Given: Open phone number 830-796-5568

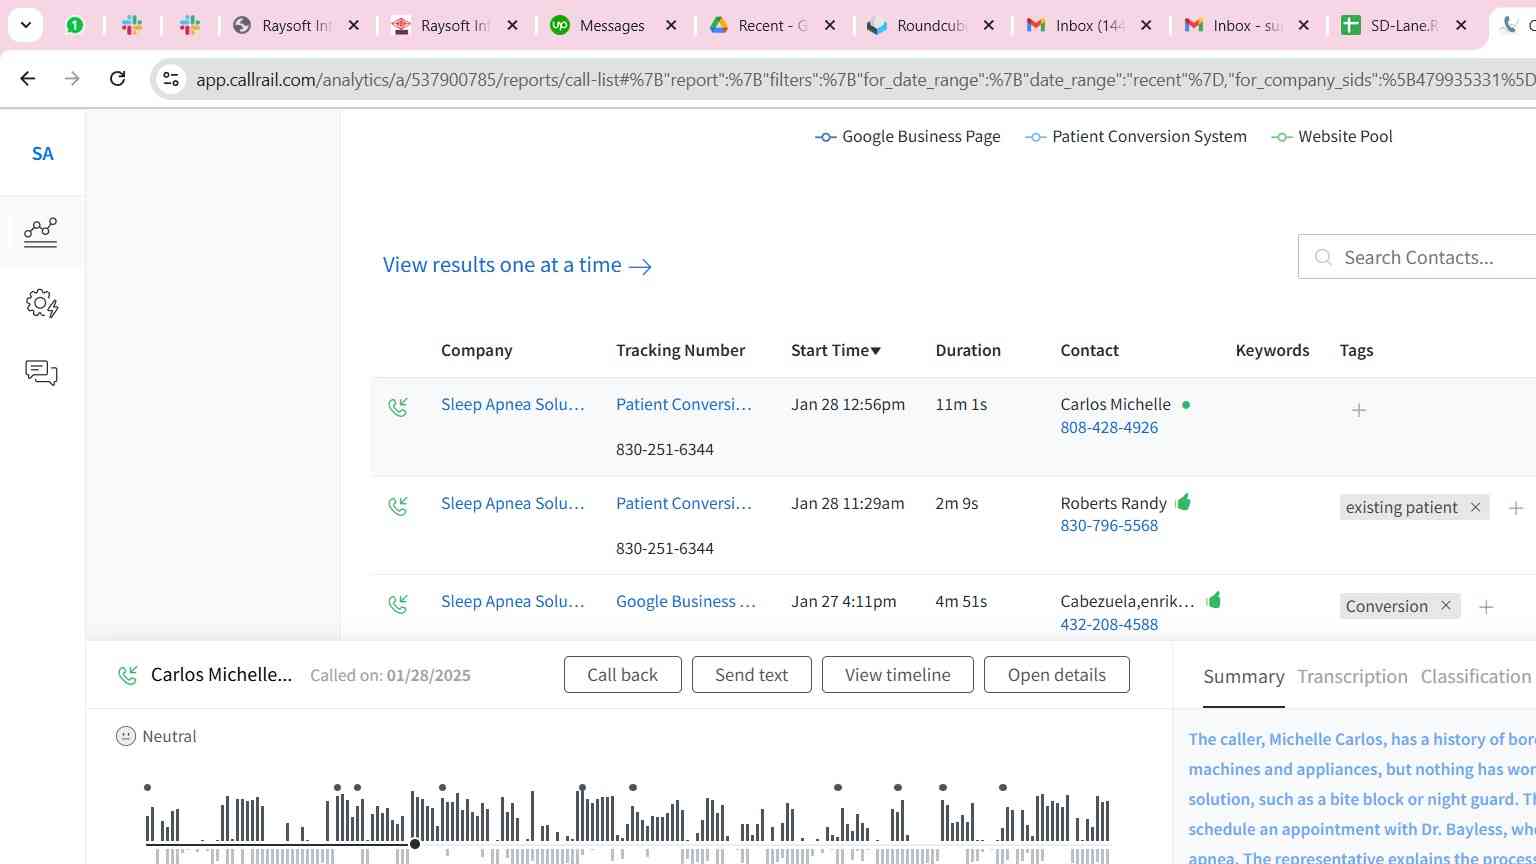Looking at the screenshot, I should (x=1109, y=525).
